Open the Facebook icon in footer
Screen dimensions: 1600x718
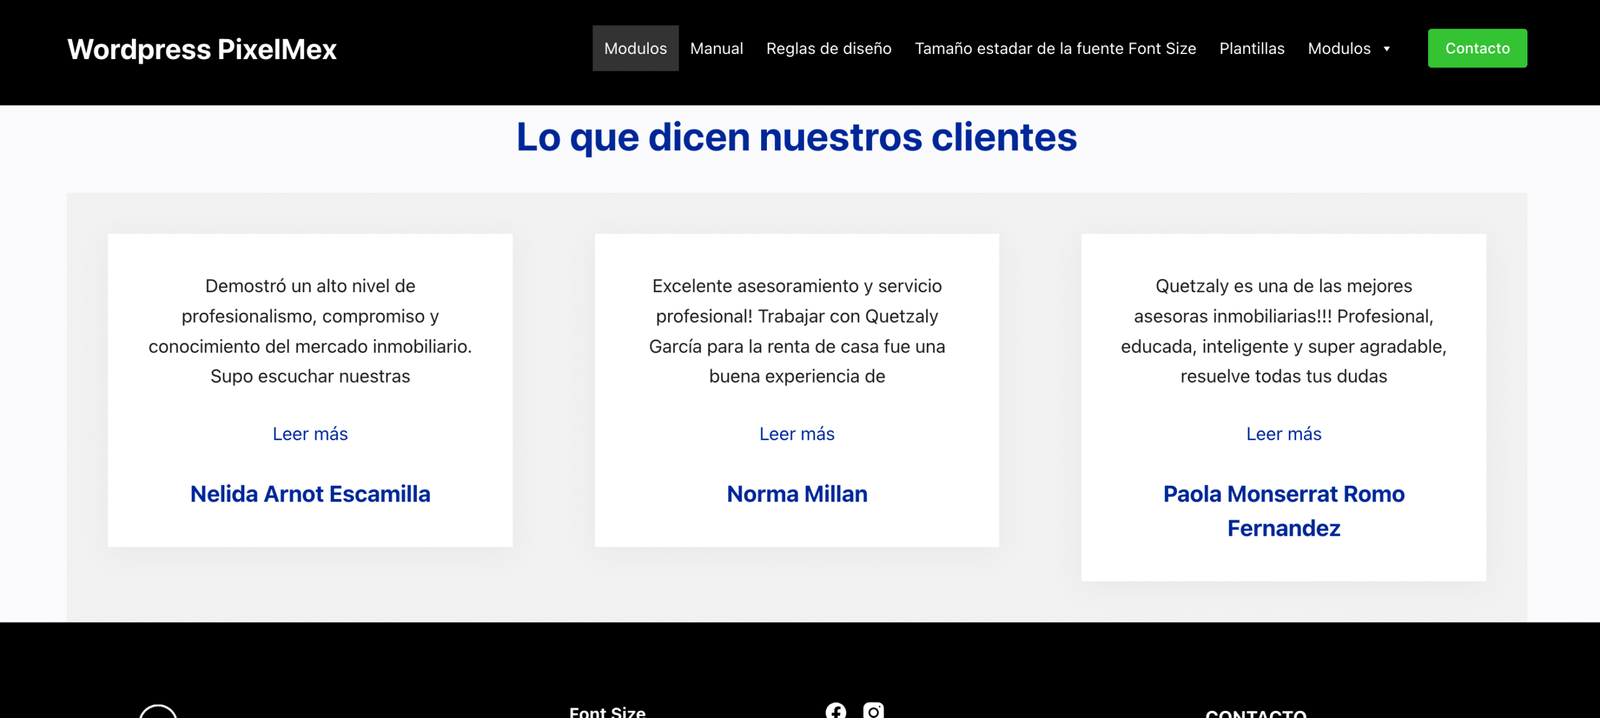pyautogui.click(x=836, y=710)
